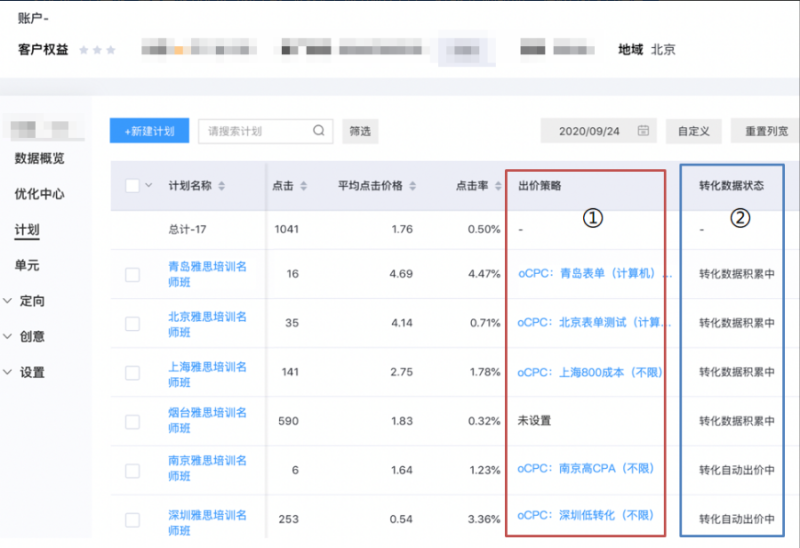This screenshot has height=548, width=800.
Task: Open the oCPC: 青岛表单 bid strategy link
Action: pos(594,273)
